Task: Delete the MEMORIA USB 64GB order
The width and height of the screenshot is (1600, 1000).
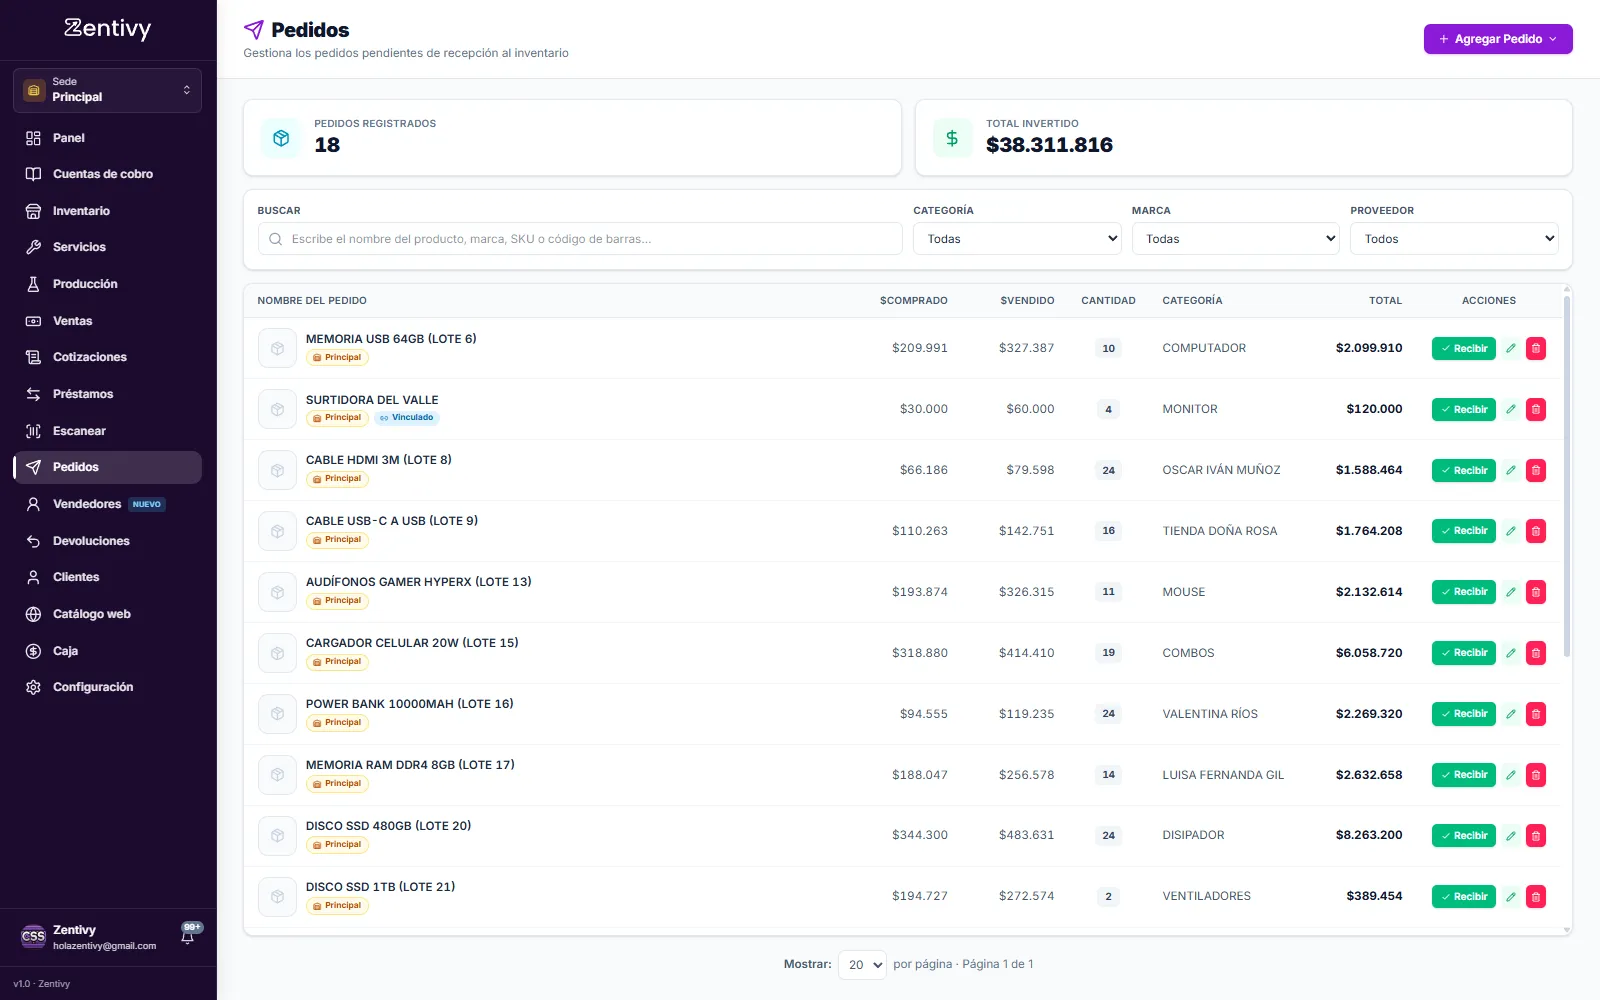Action: tap(1536, 348)
